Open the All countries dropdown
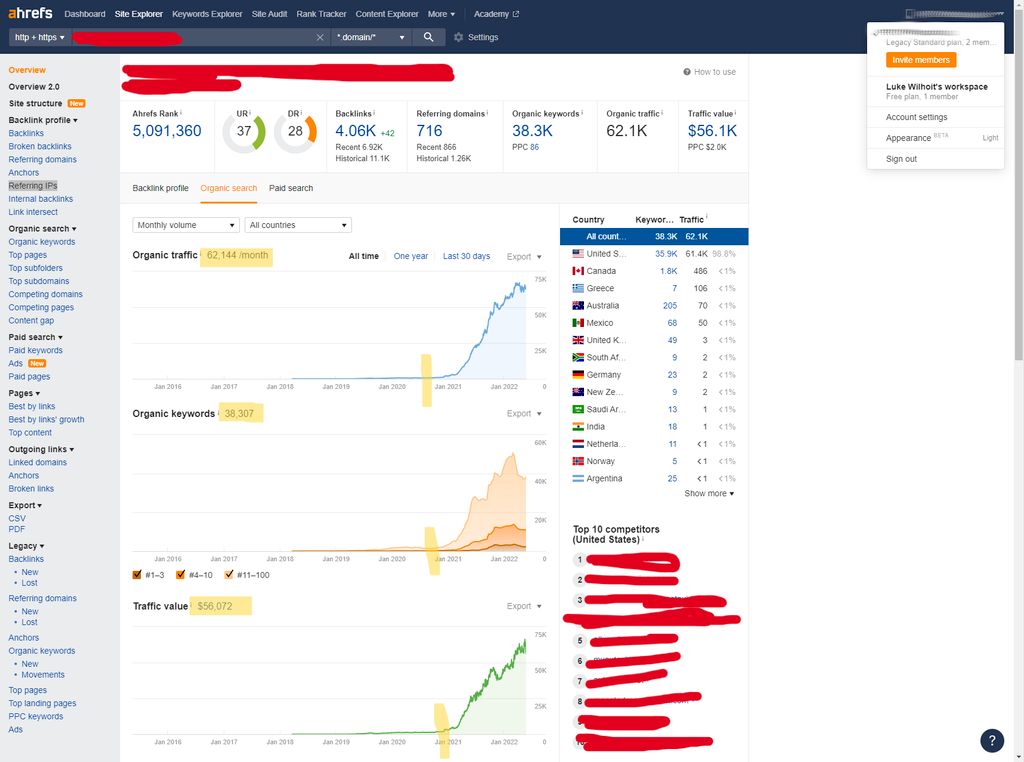This screenshot has height=762, width=1024. pyautogui.click(x=298, y=225)
